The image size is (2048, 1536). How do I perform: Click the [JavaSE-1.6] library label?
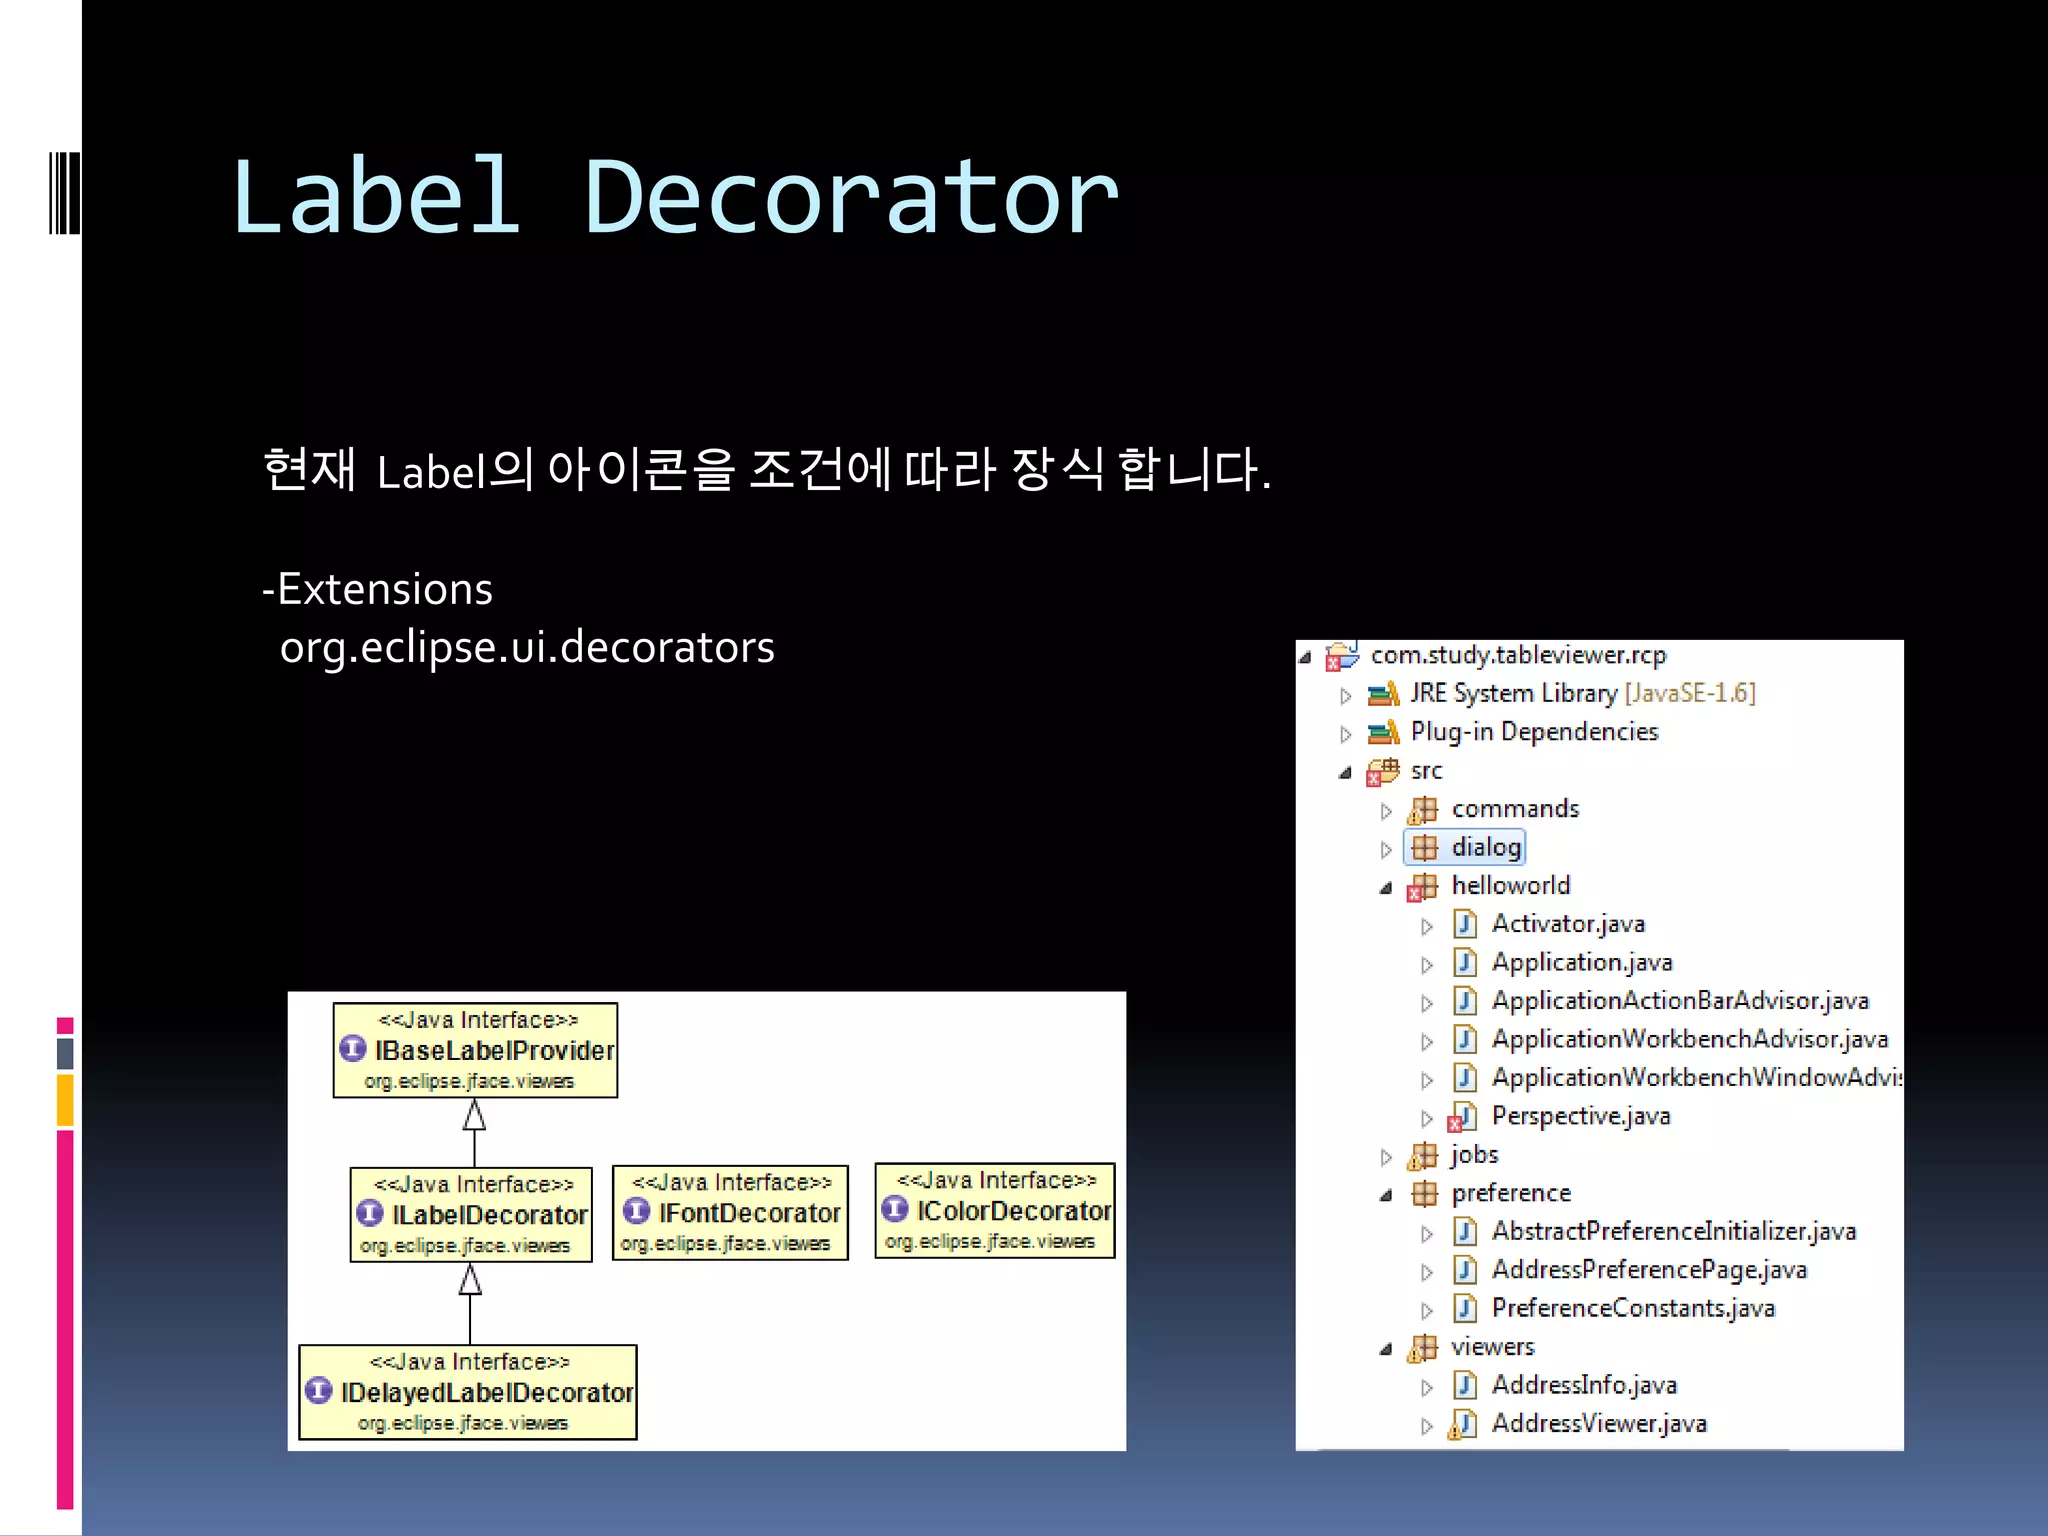point(1690,693)
